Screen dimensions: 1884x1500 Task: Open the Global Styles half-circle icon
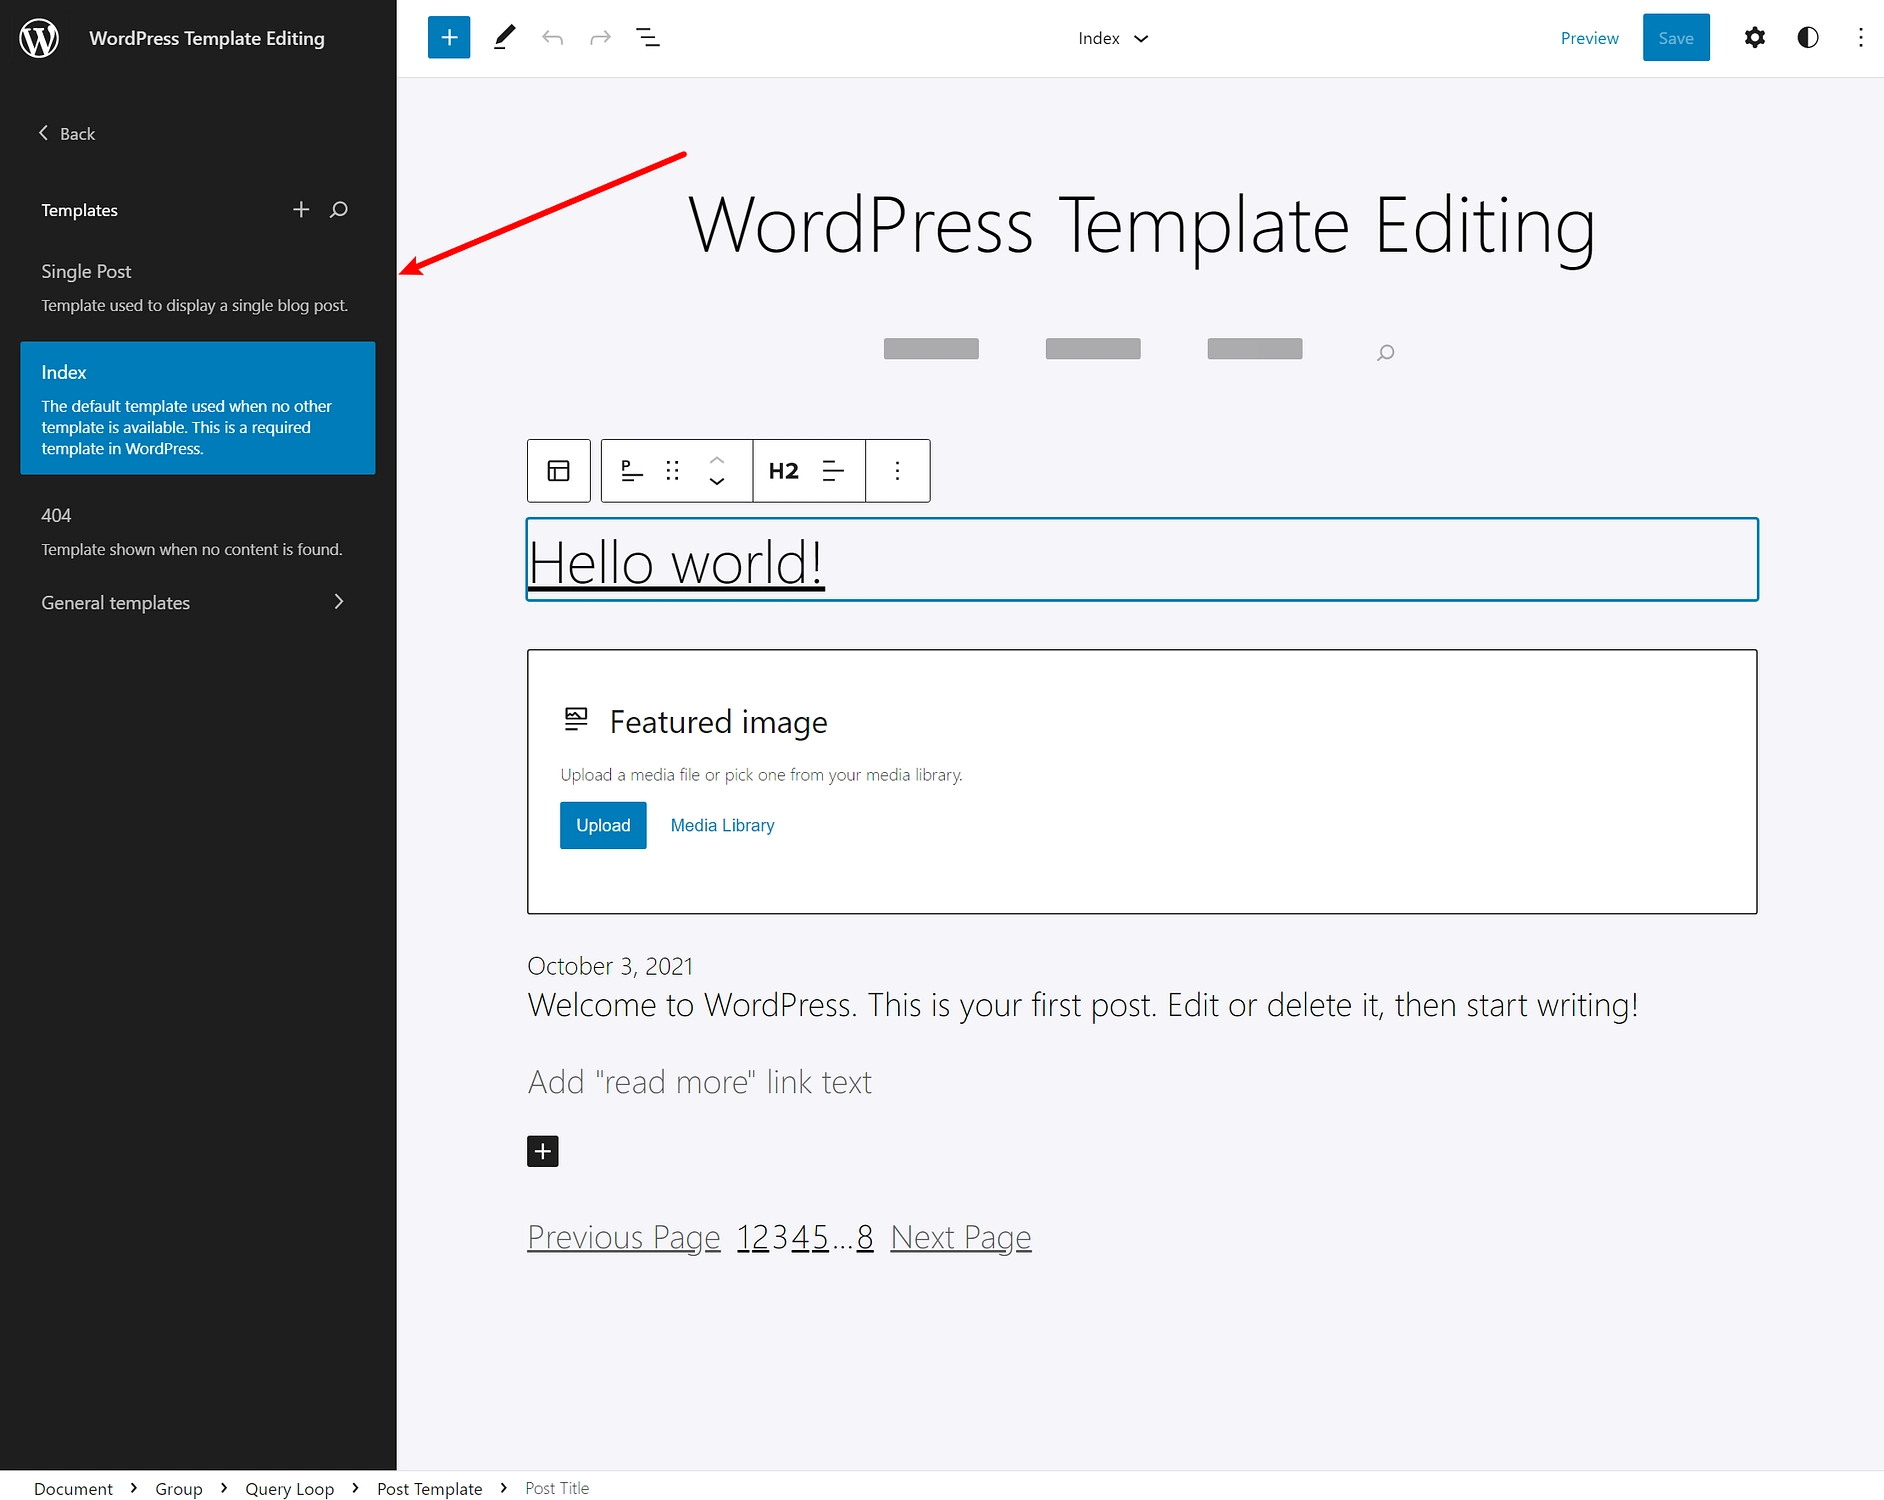coord(1808,38)
